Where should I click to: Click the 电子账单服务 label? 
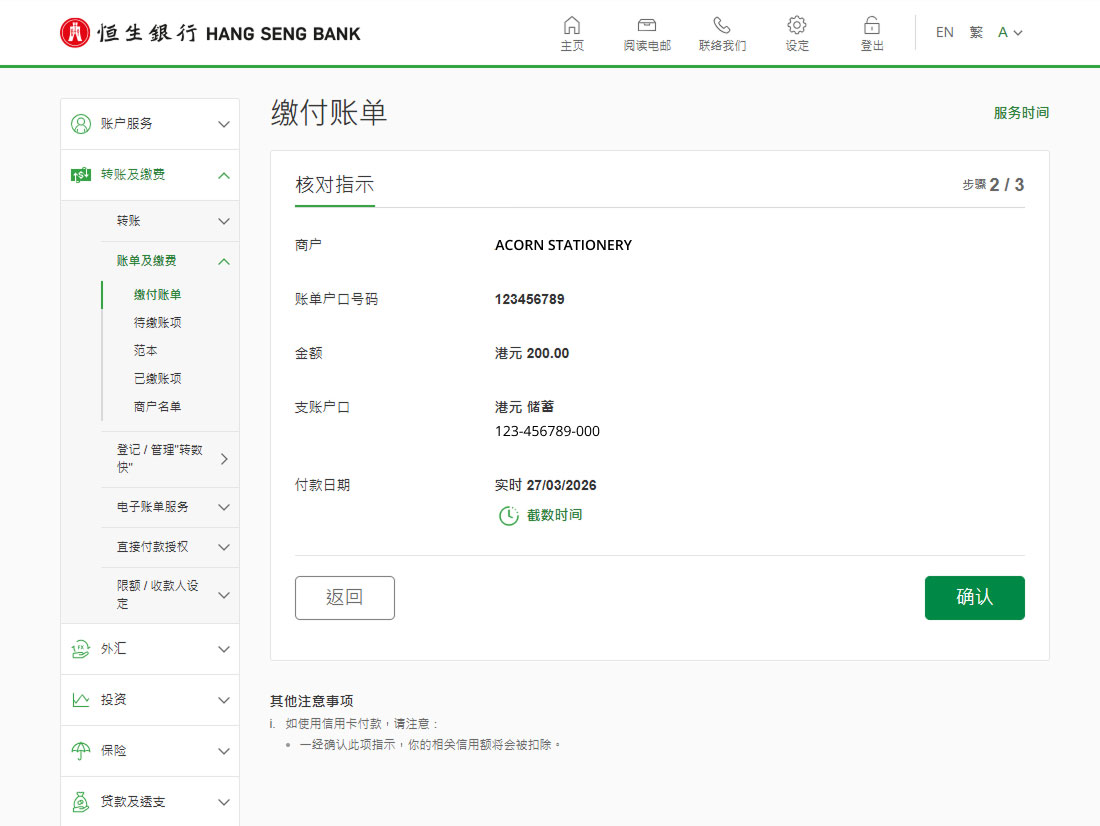pos(152,507)
